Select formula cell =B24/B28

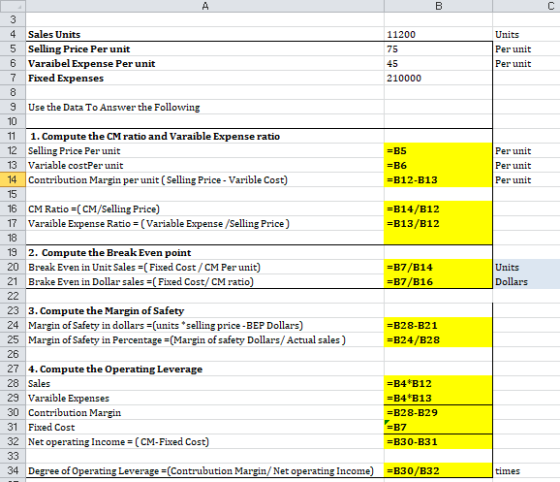[x=439, y=340]
